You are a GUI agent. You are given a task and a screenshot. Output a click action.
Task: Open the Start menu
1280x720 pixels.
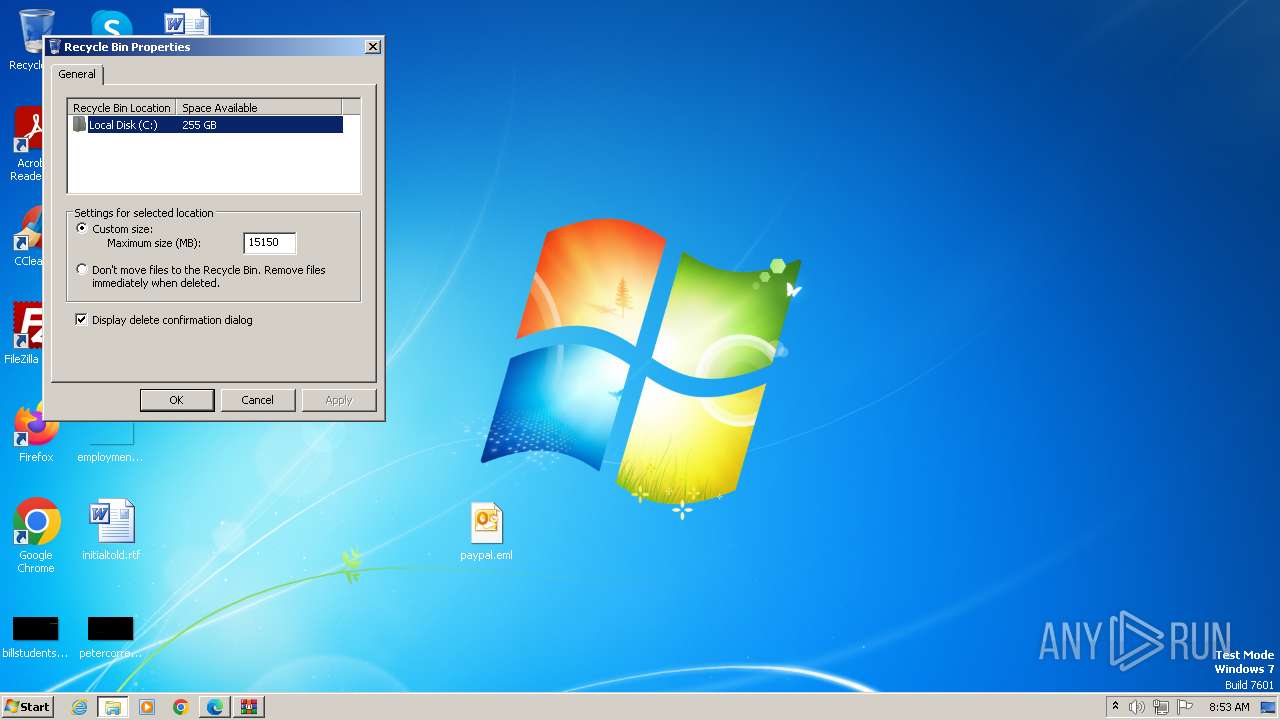point(27,707)
